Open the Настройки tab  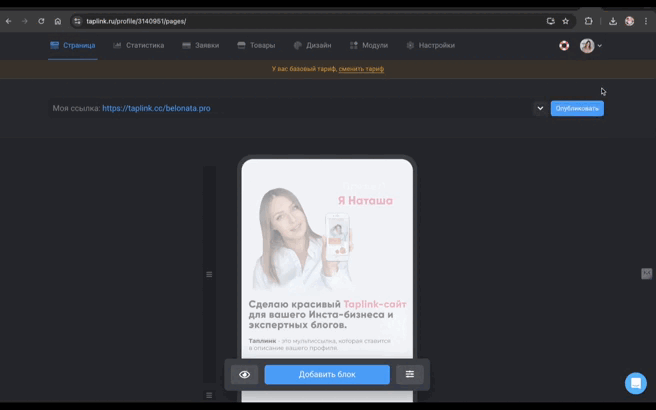[430, 45]
